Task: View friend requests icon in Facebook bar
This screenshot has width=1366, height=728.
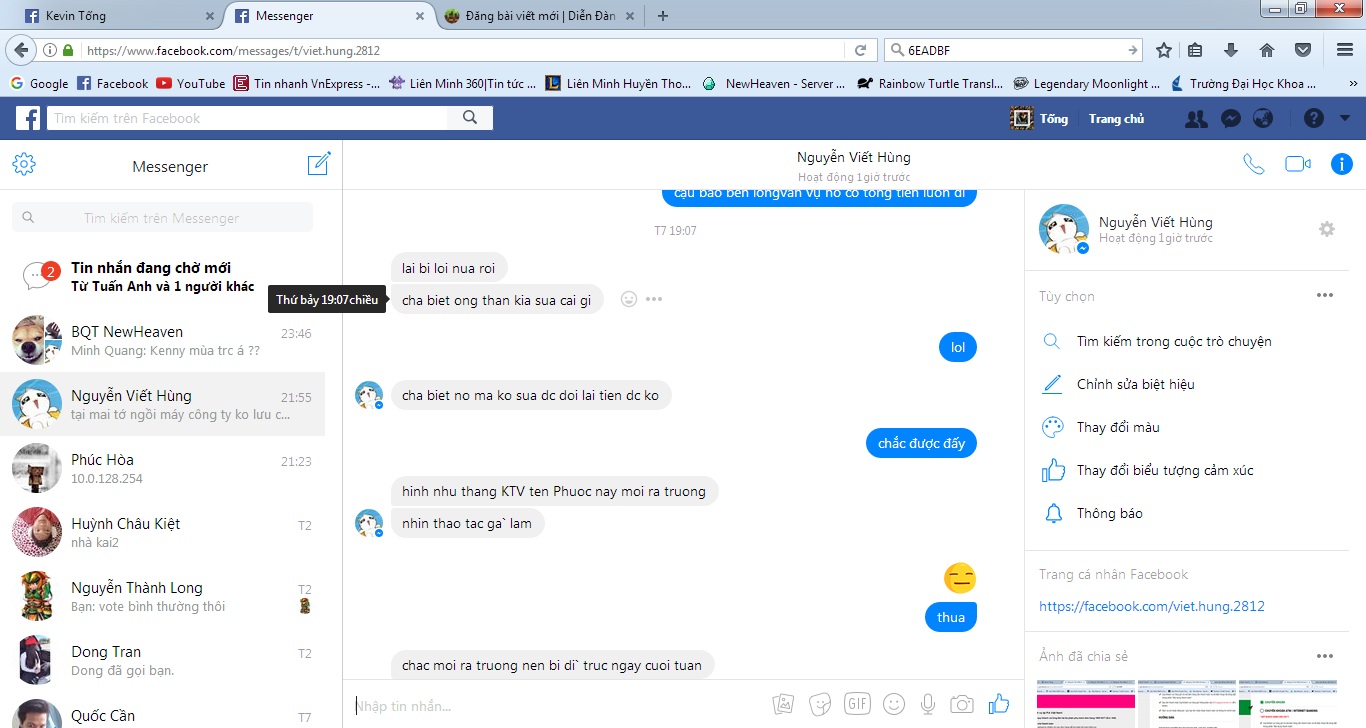Action: pos(1196,118)
